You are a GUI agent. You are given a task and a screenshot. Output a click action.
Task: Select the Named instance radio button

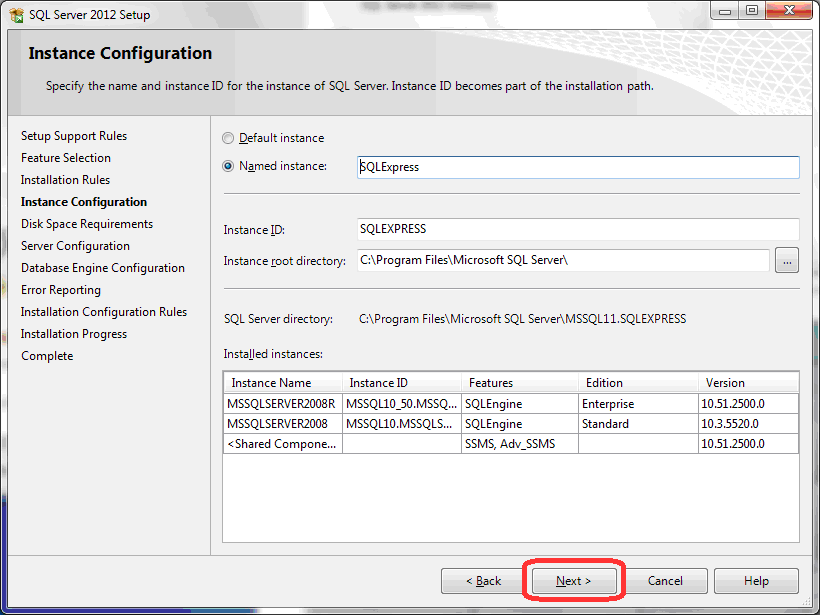[x=229, y=166]
